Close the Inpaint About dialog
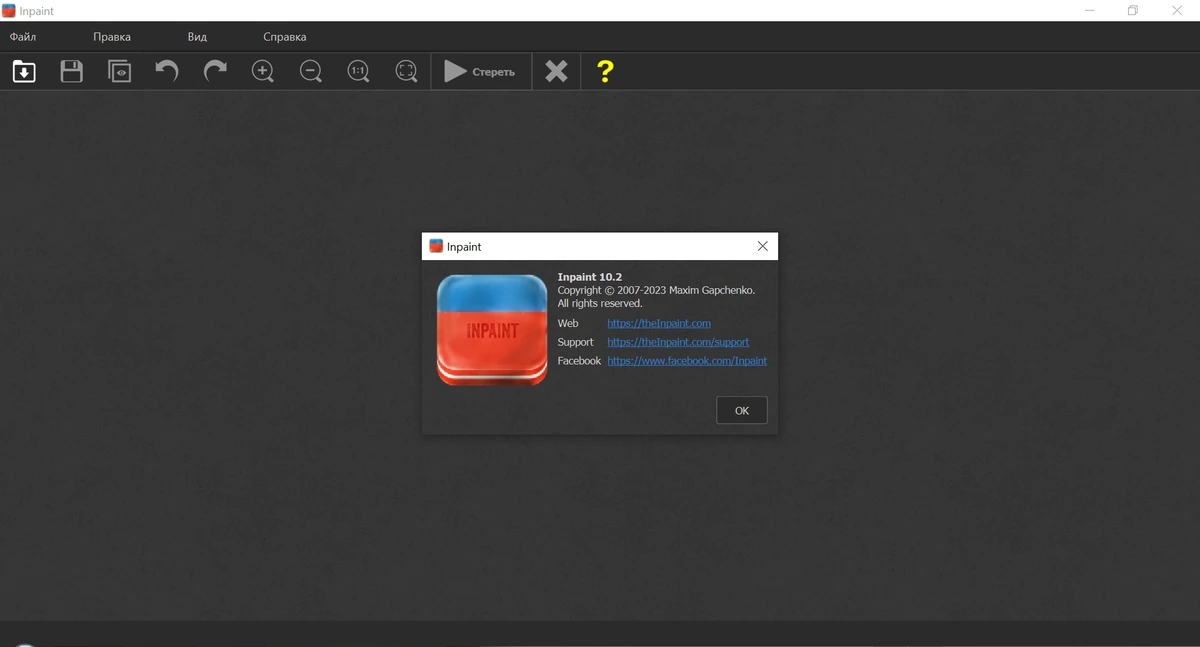 (x=763, y=246)
